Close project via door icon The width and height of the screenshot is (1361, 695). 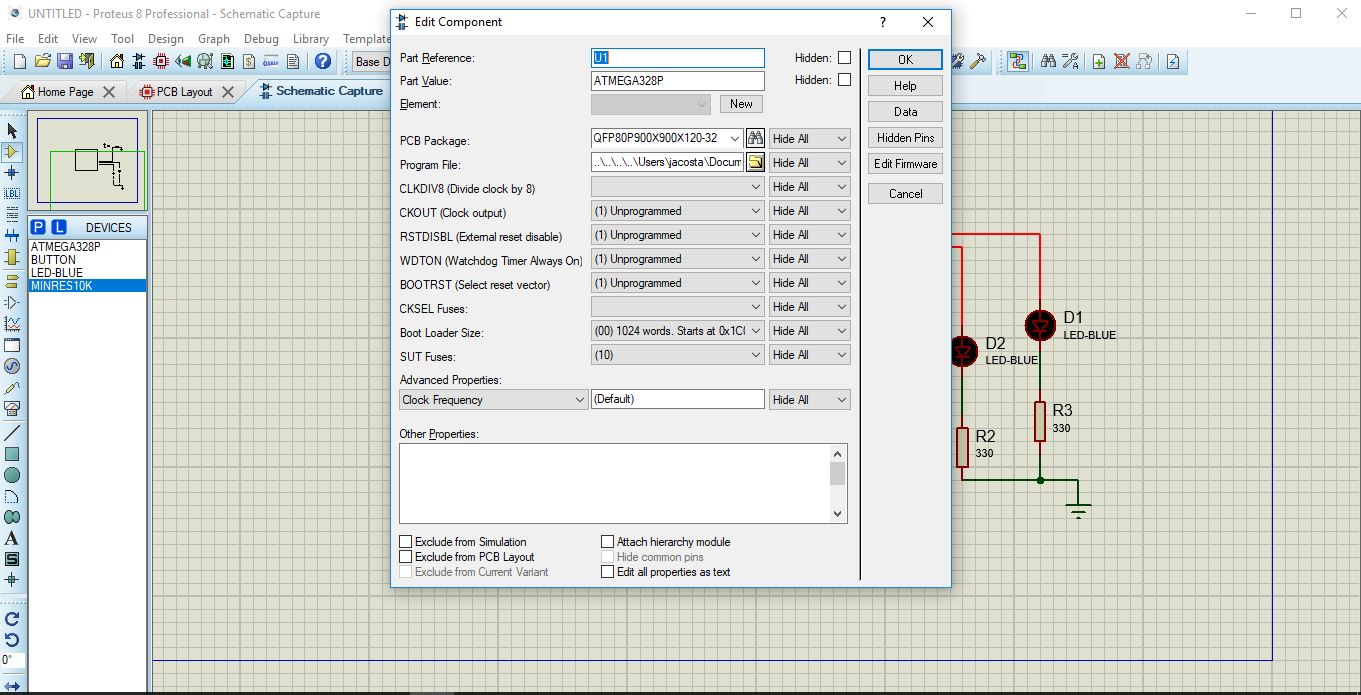(86, 61)
